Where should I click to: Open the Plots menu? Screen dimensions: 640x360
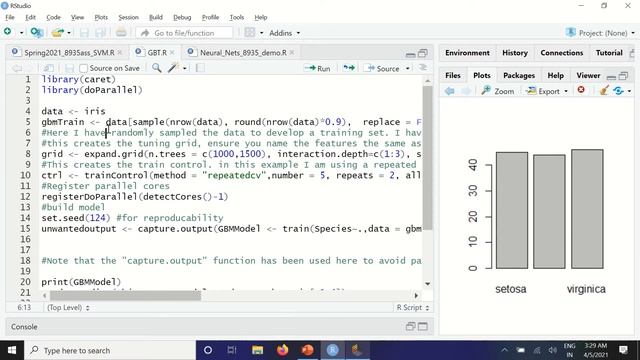click(x=101, y=17)
